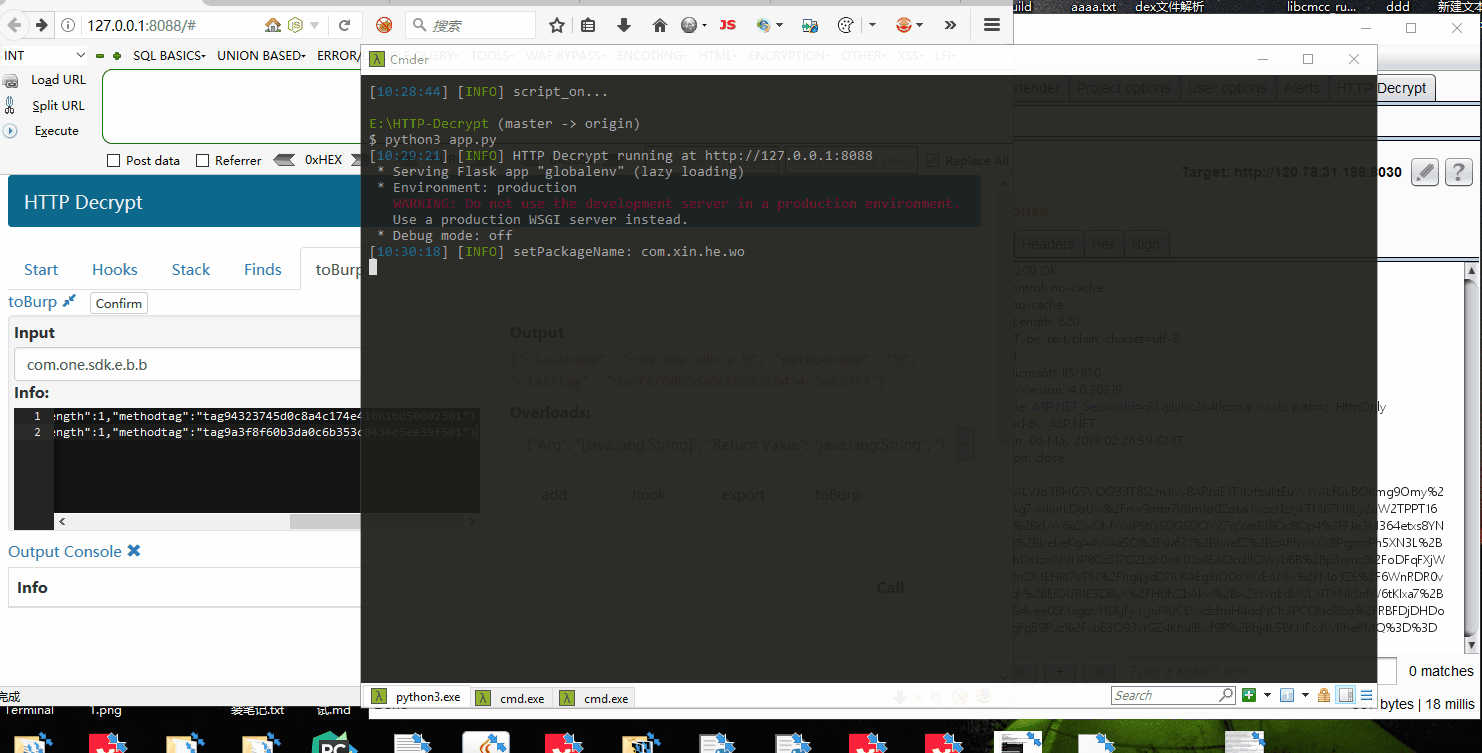Viewport: 1482px width, 753px height.
Task: Select the python3.exe console tab
Action: tap(416, 697)
